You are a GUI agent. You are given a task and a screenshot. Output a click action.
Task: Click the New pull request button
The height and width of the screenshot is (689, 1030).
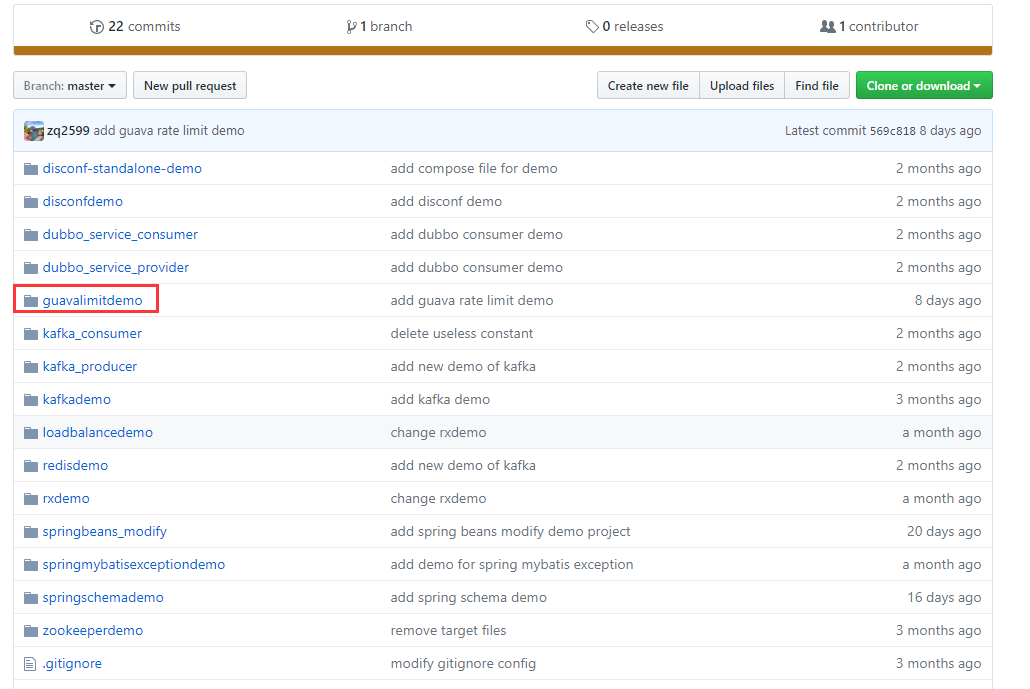coord(190,86)
